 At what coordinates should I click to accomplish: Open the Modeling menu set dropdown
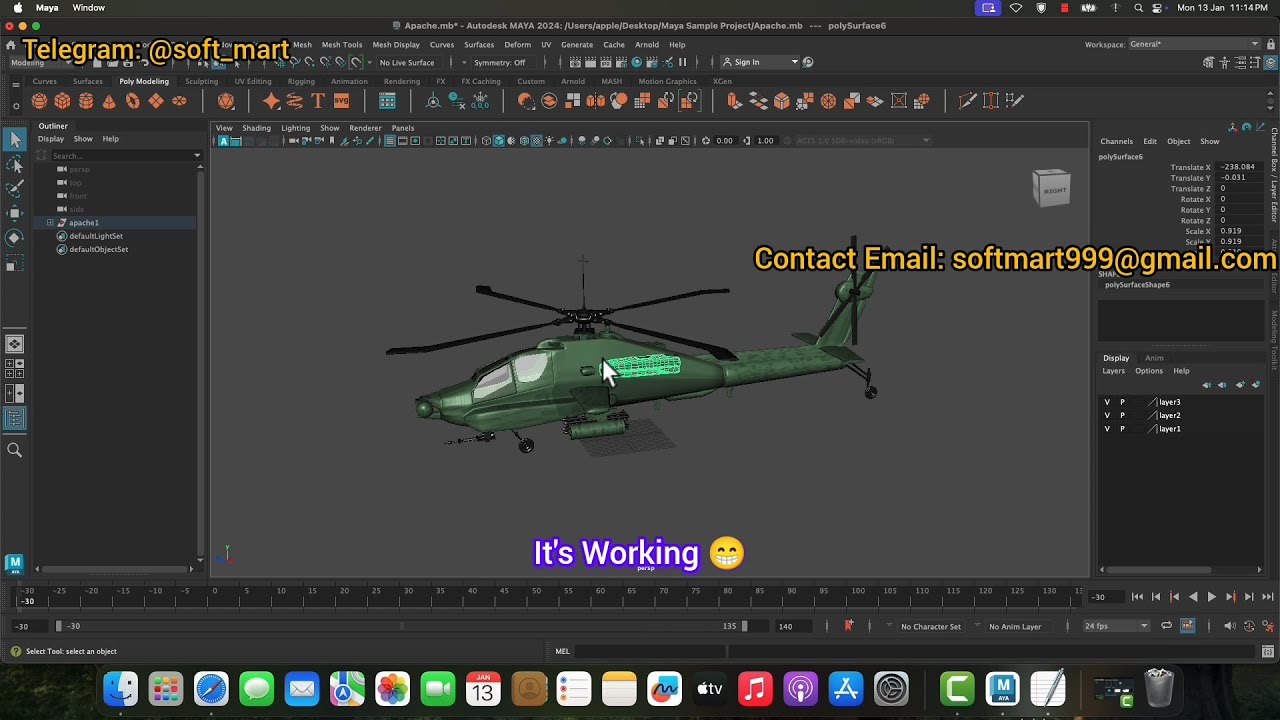40,62
